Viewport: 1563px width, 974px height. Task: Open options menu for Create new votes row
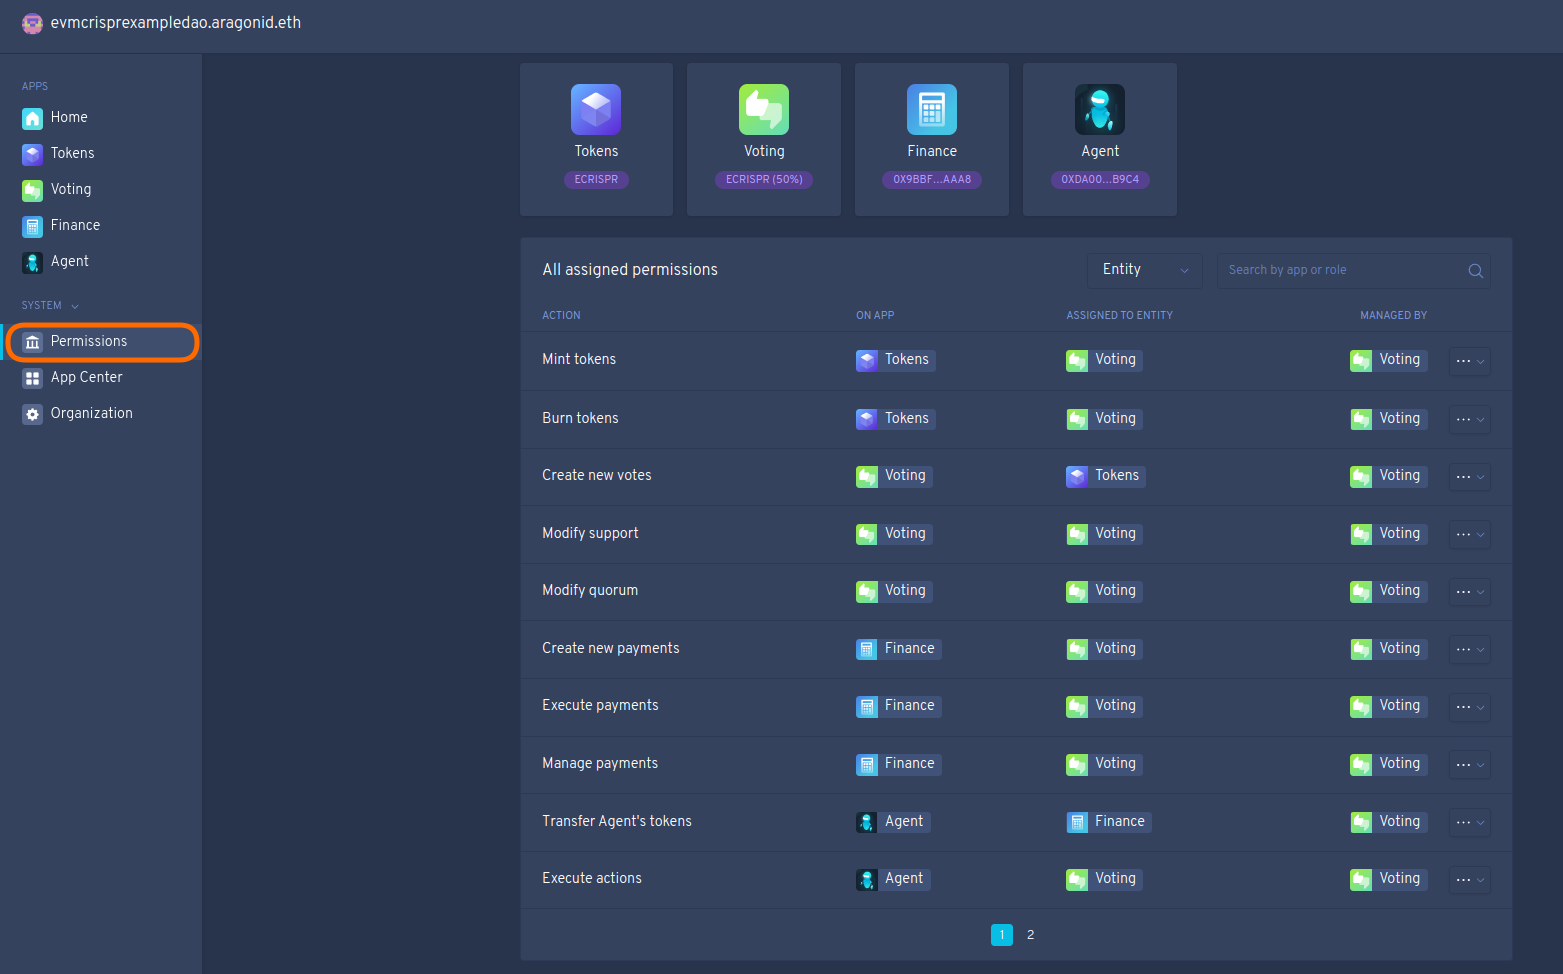pyautogui.click(x=1470, y=477)
